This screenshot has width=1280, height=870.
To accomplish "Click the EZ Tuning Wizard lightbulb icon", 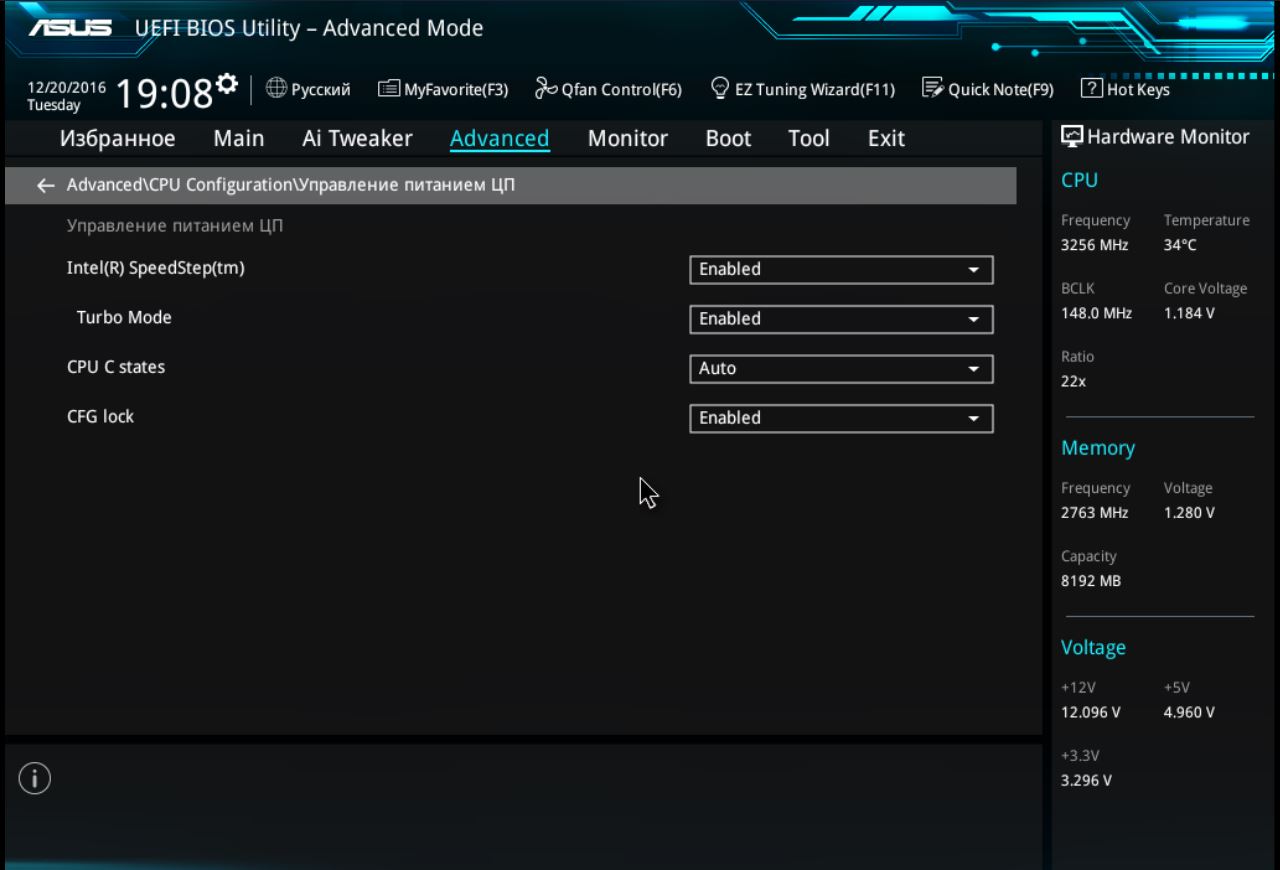I will point(720,88).
